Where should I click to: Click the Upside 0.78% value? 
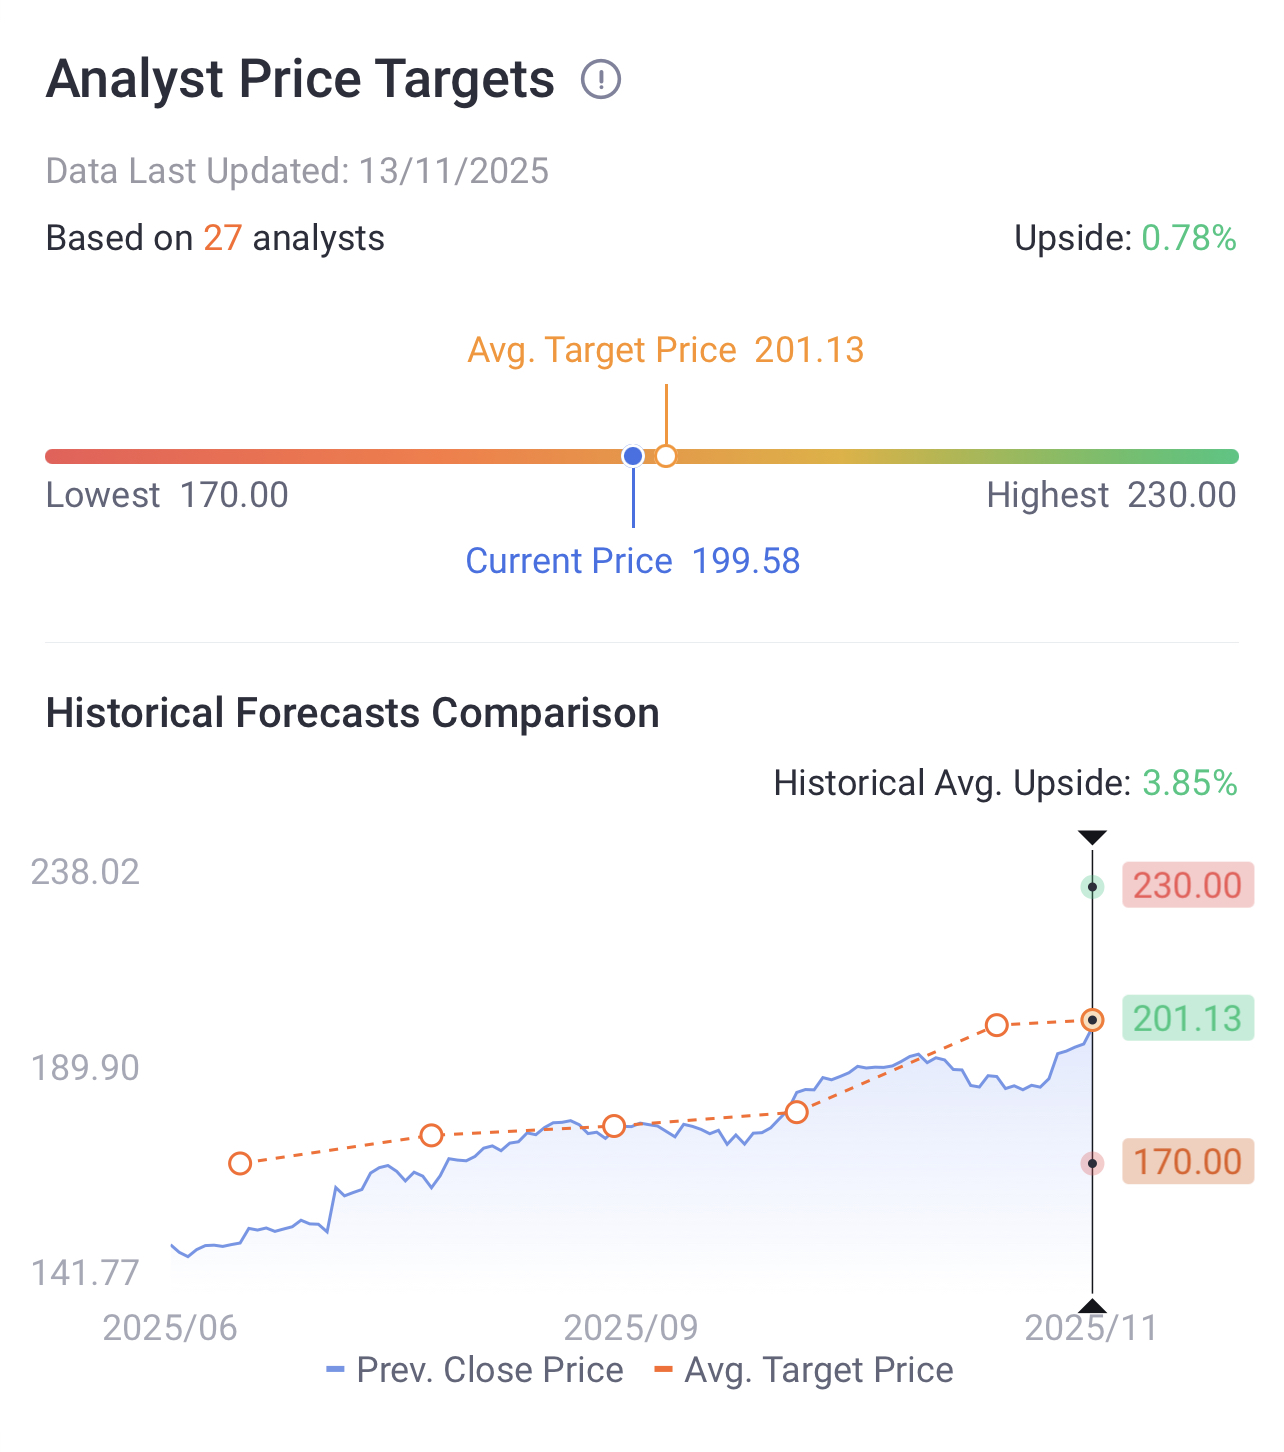tap(1189, 238)
